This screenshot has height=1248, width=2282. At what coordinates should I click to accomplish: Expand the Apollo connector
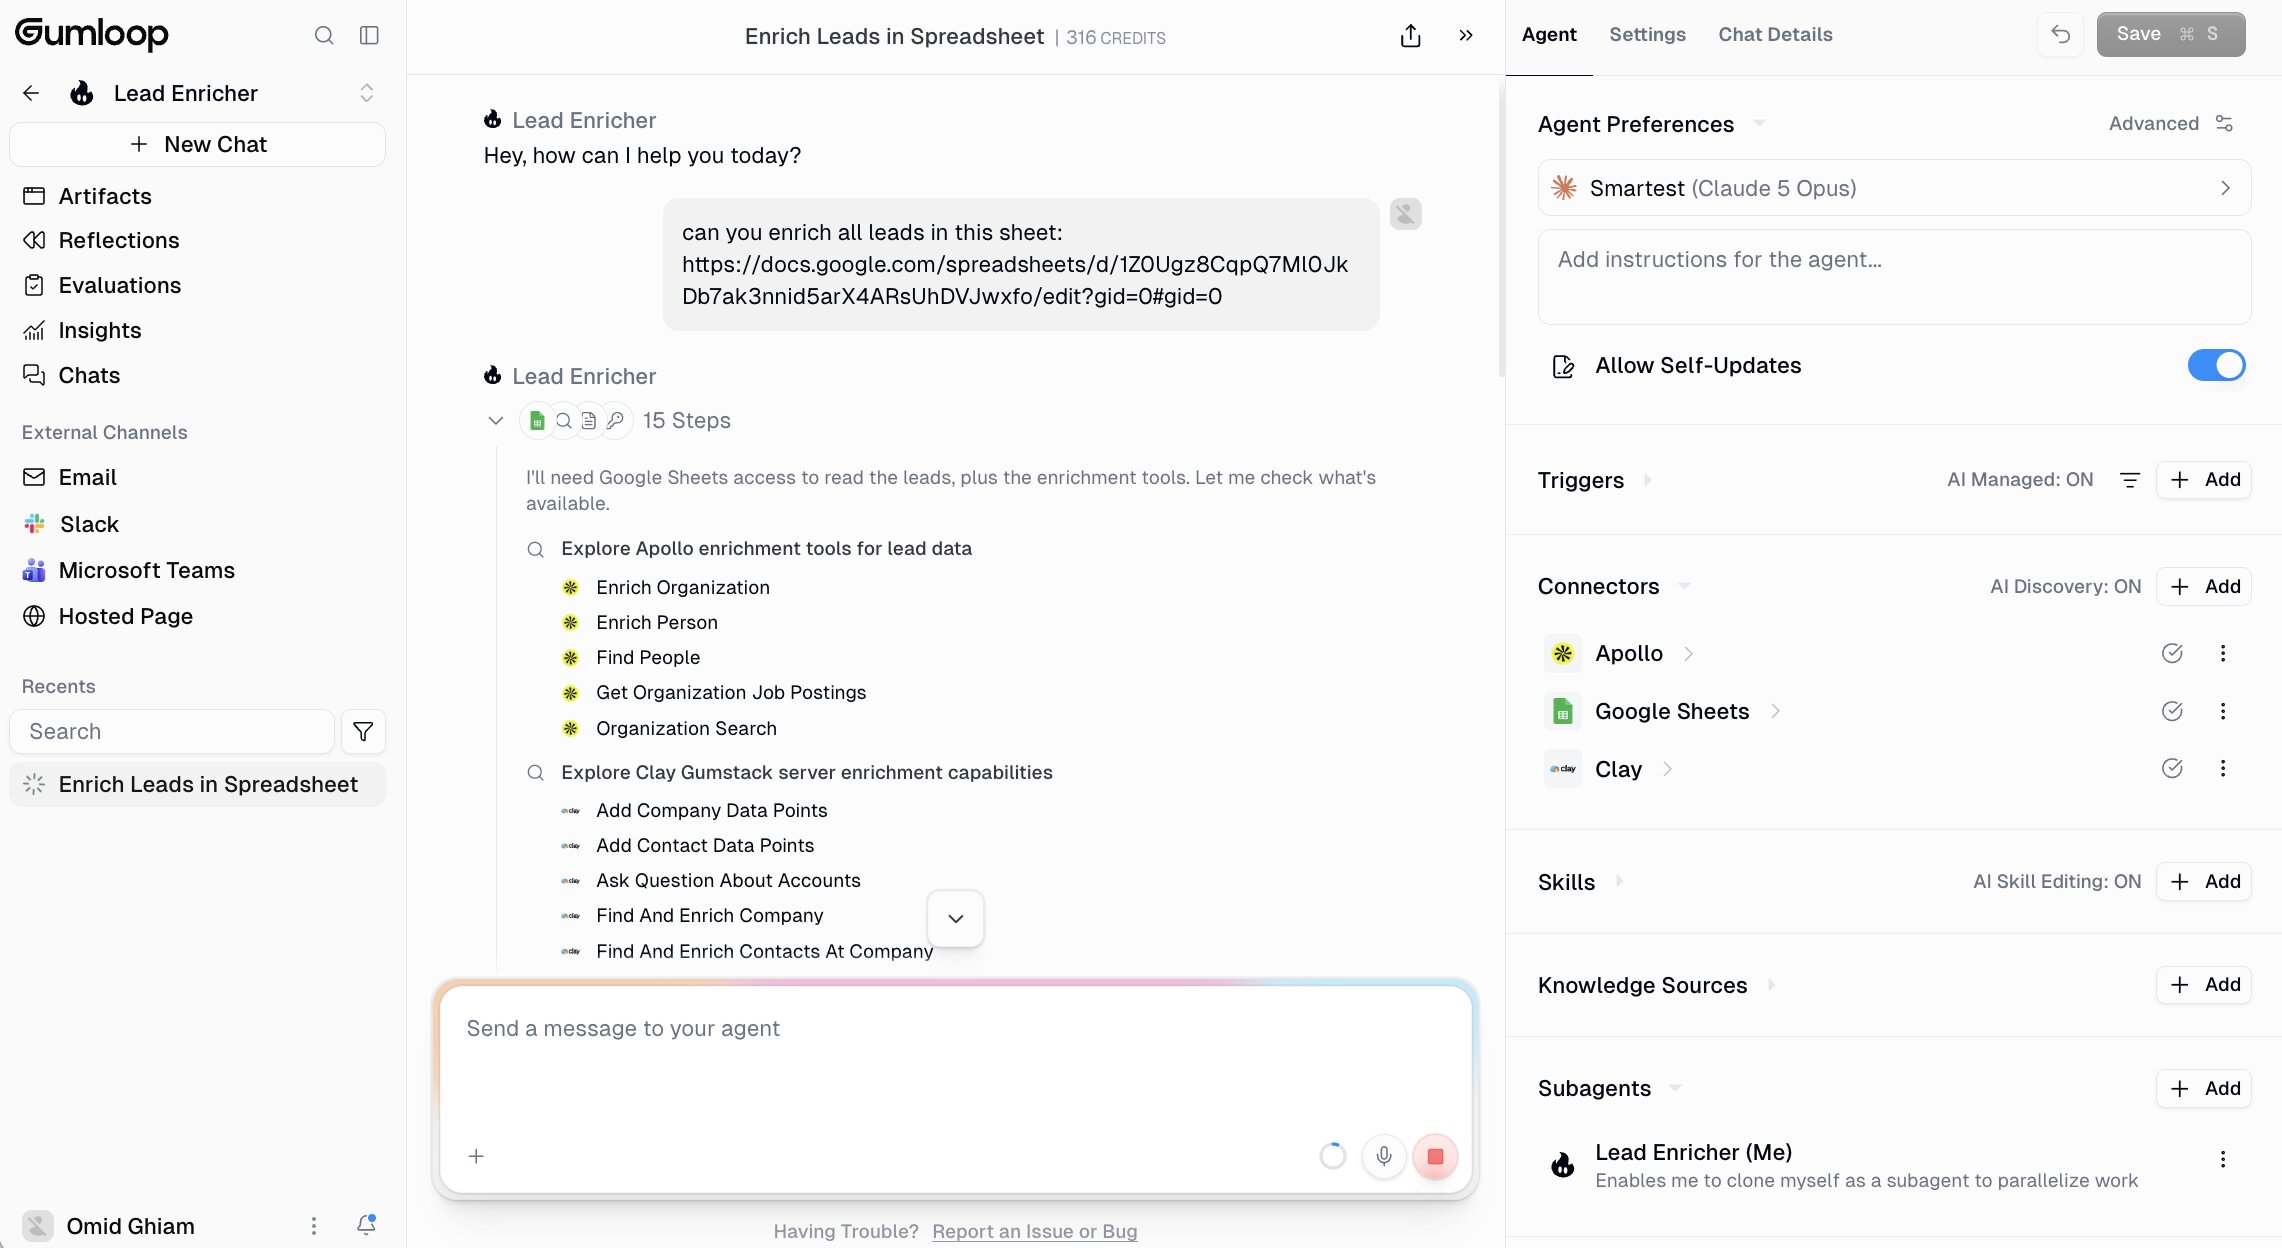tap(1688, 654)
